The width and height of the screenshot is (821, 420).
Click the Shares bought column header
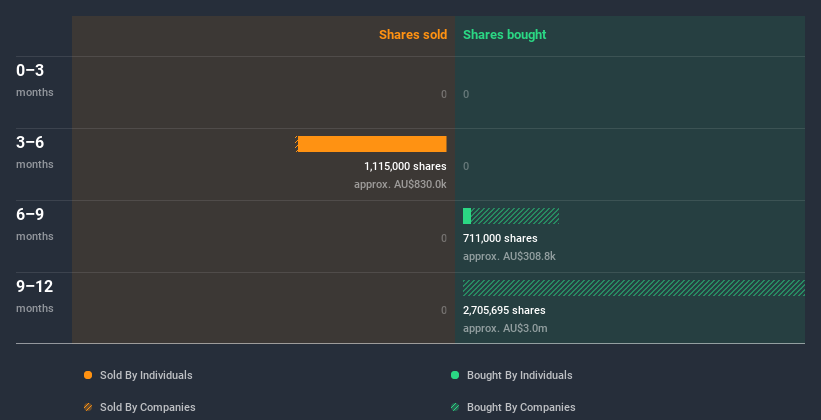coord(505,35)
